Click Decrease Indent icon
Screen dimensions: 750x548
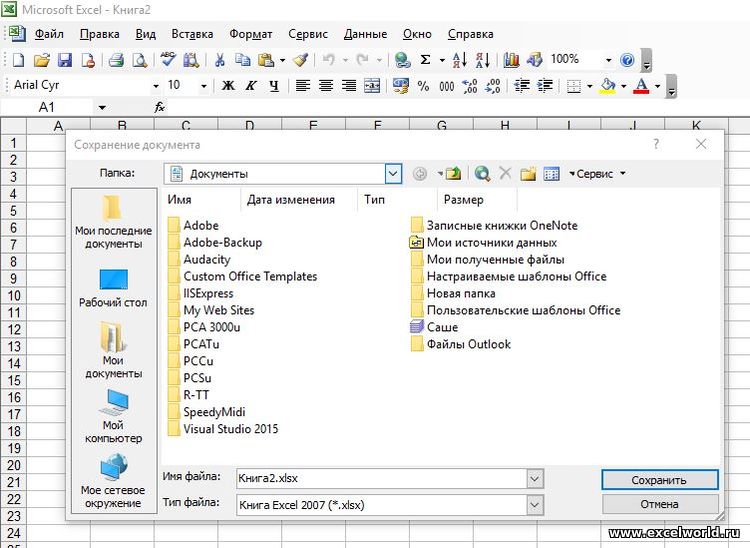point(522,86)
